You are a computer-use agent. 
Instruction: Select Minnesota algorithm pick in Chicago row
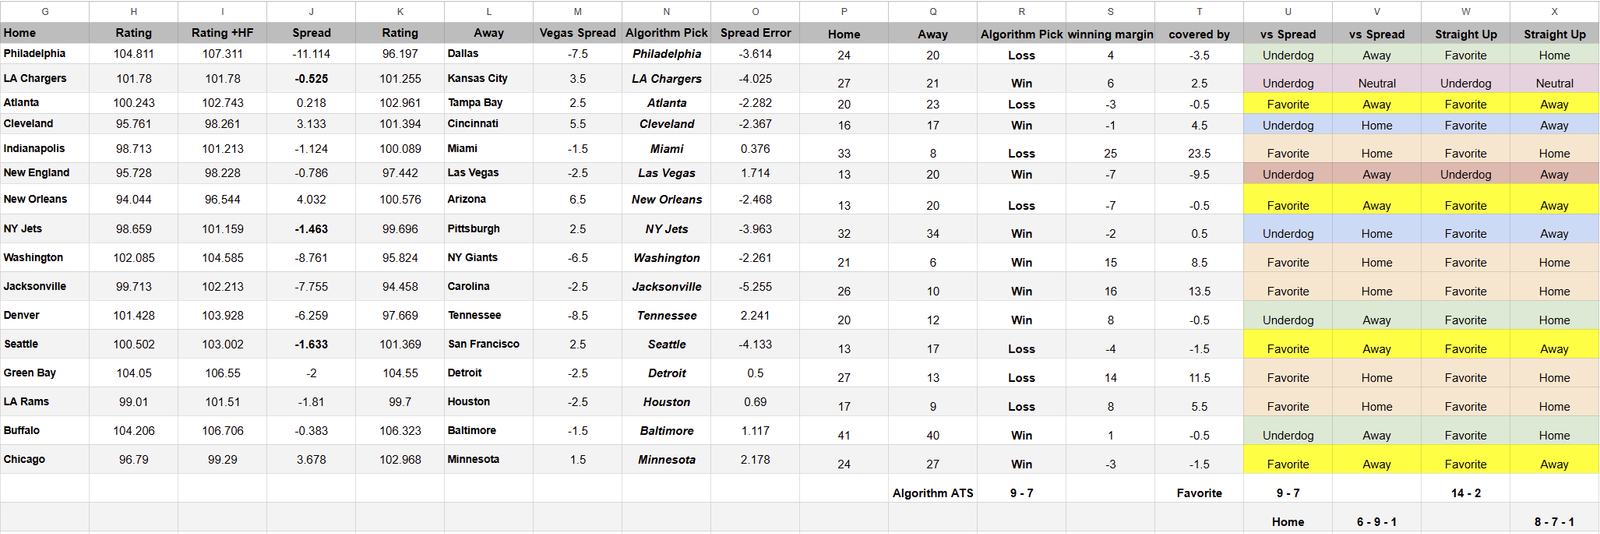[666, 460]
